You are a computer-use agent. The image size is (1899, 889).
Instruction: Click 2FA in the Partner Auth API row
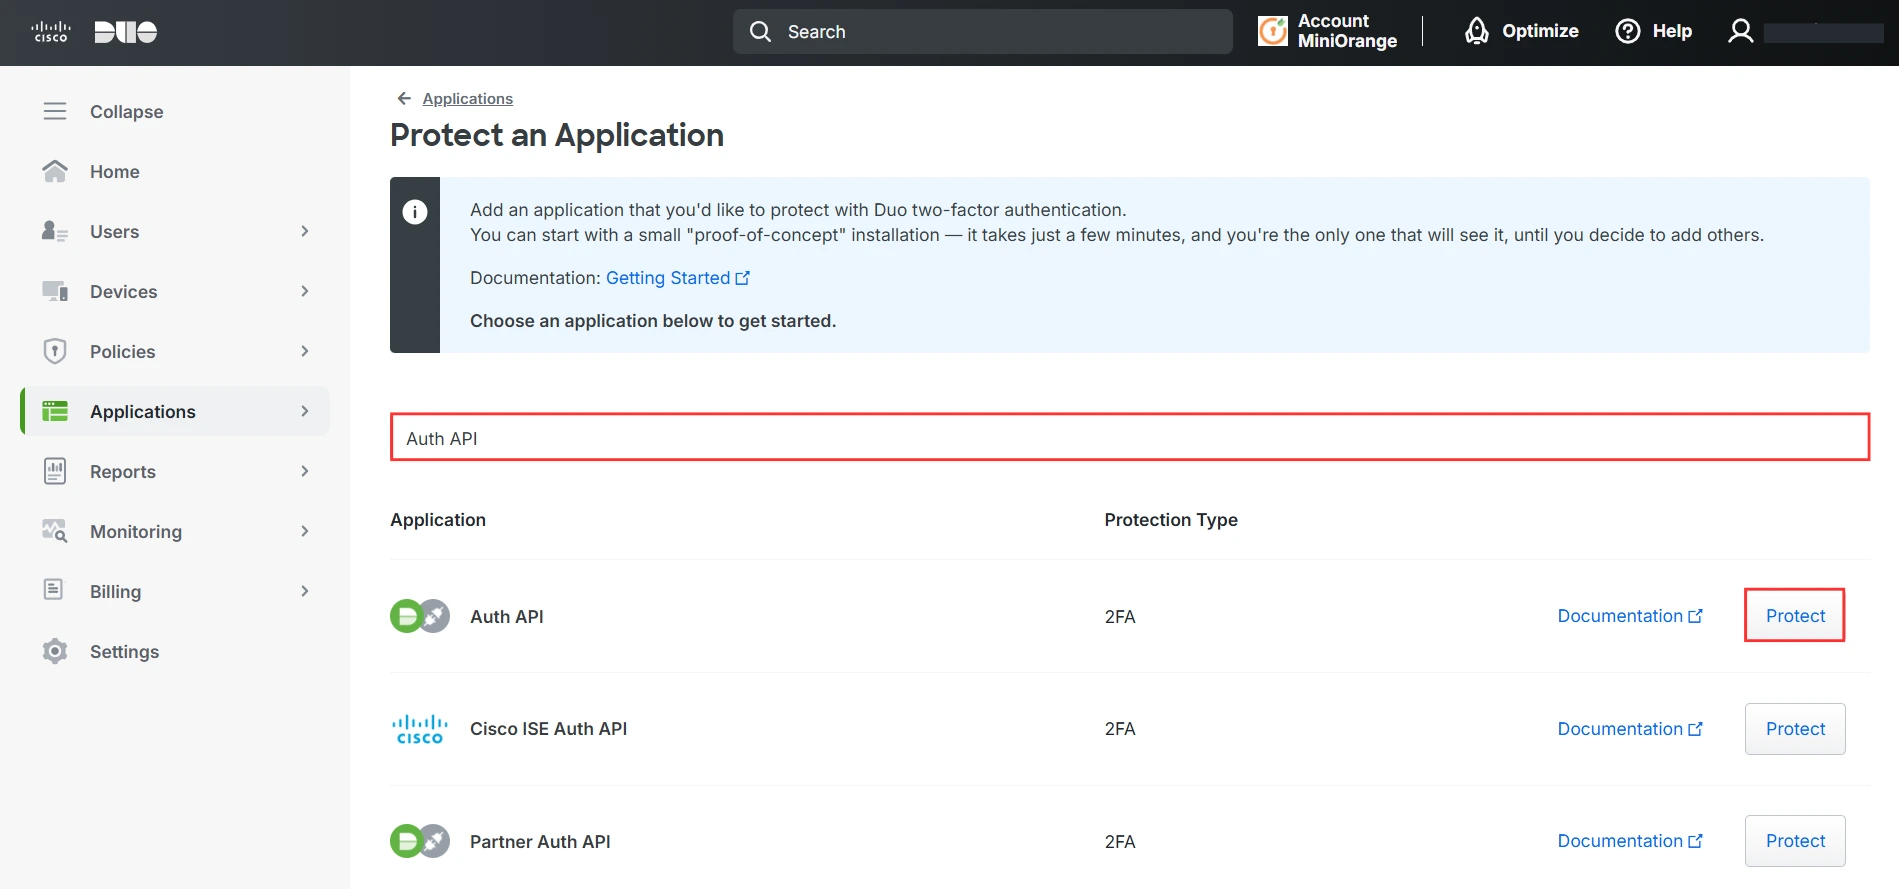pos(1120,842)
